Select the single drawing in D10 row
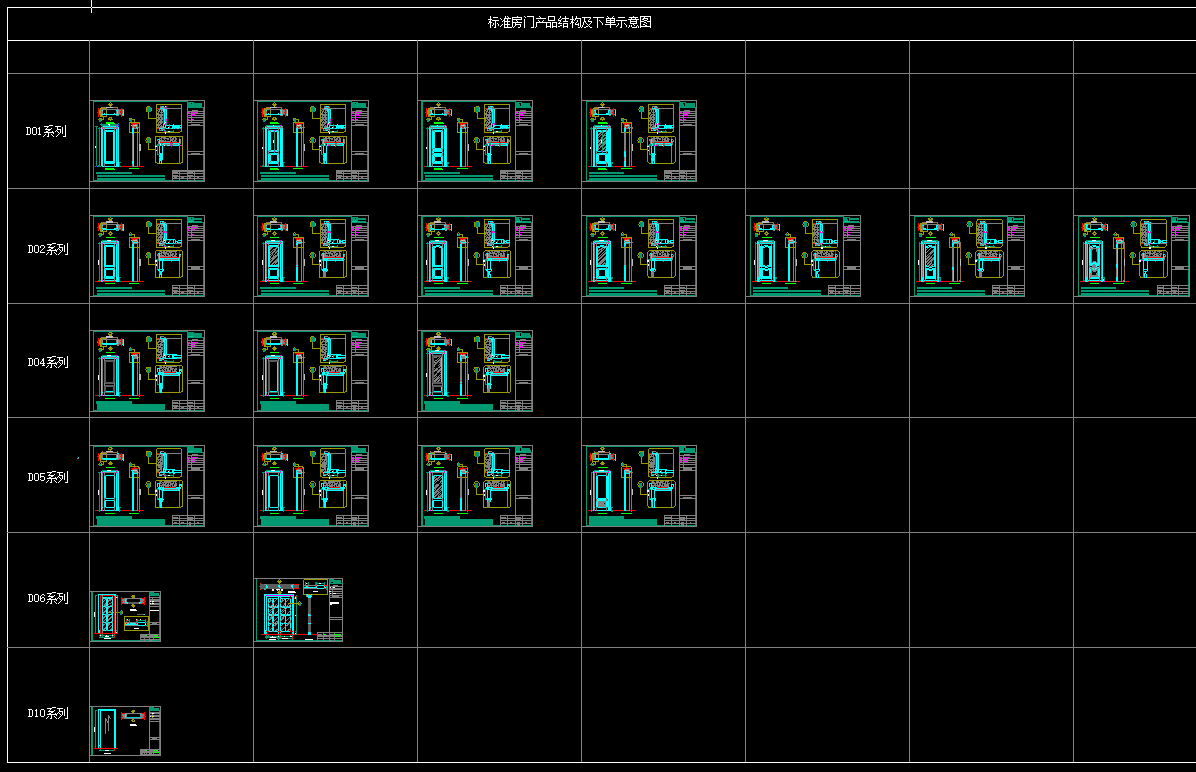Screen dimensions: 1196x772 (126, 731)
